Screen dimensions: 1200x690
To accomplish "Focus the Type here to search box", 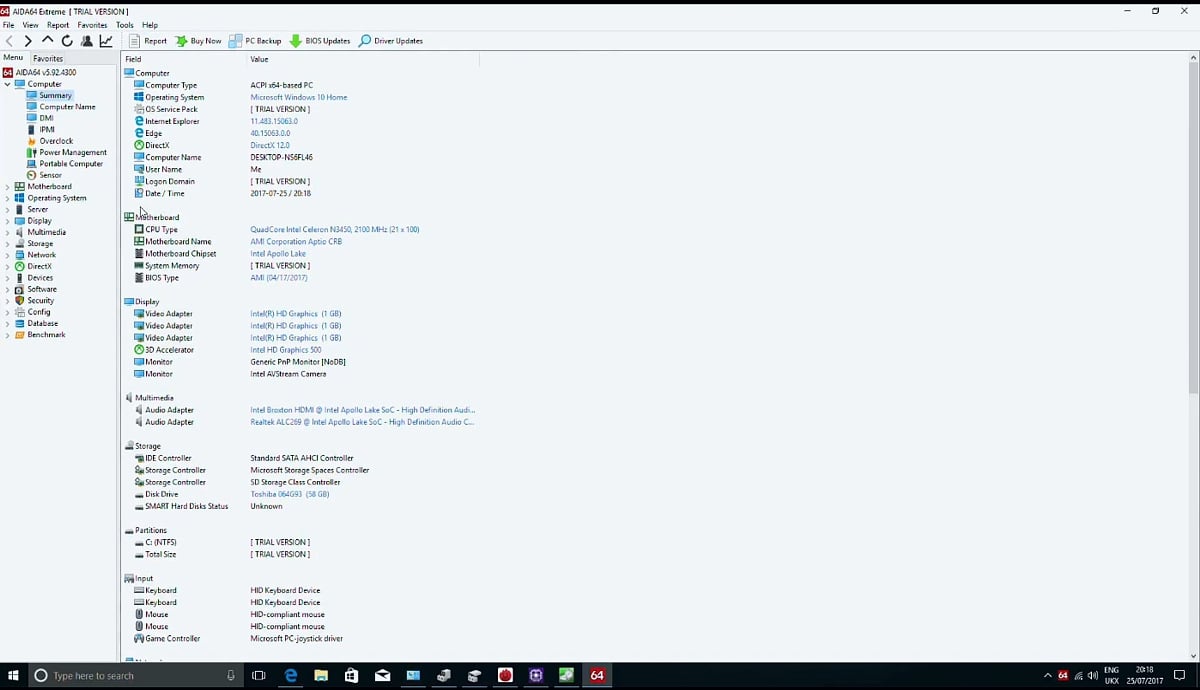I will [135, 676].
